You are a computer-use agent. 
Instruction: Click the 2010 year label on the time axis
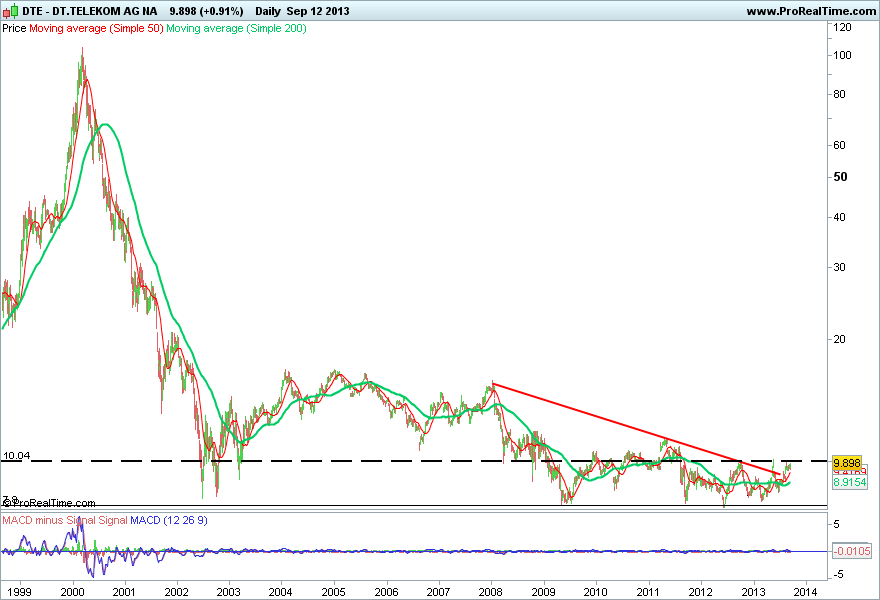click(595, 592)
